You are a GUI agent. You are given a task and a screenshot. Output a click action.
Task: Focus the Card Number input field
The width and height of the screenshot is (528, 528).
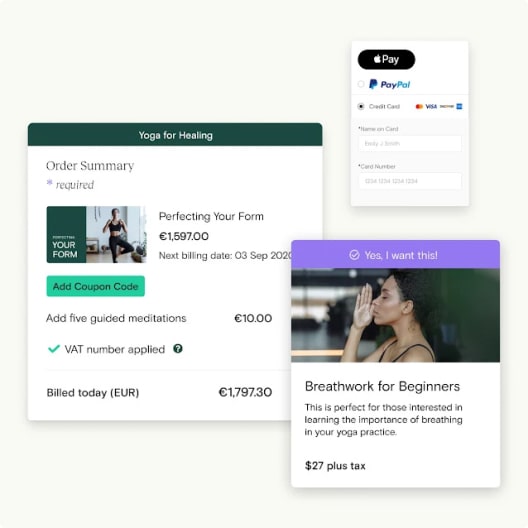click(x=410, y=181)
